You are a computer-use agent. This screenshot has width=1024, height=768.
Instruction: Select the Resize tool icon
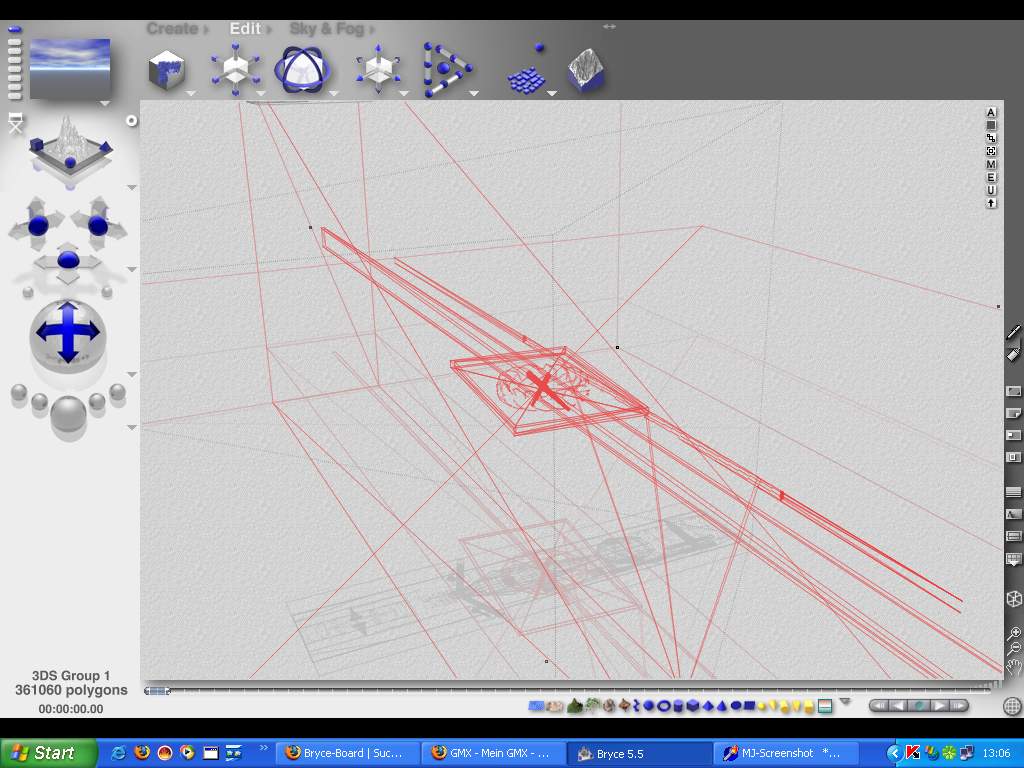click(x=236, y=69)
